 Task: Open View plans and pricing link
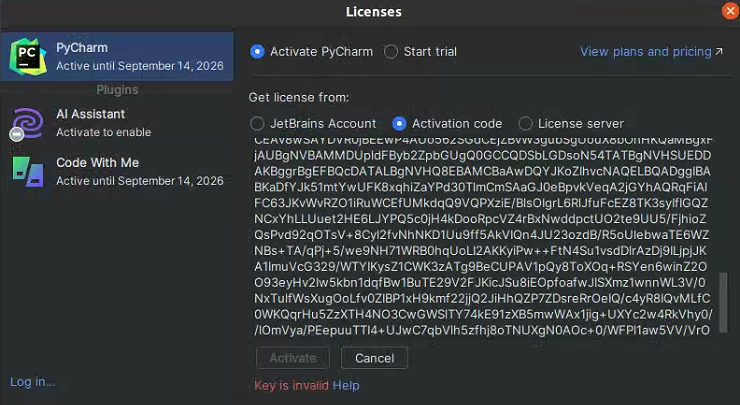(x=651, y=52)
